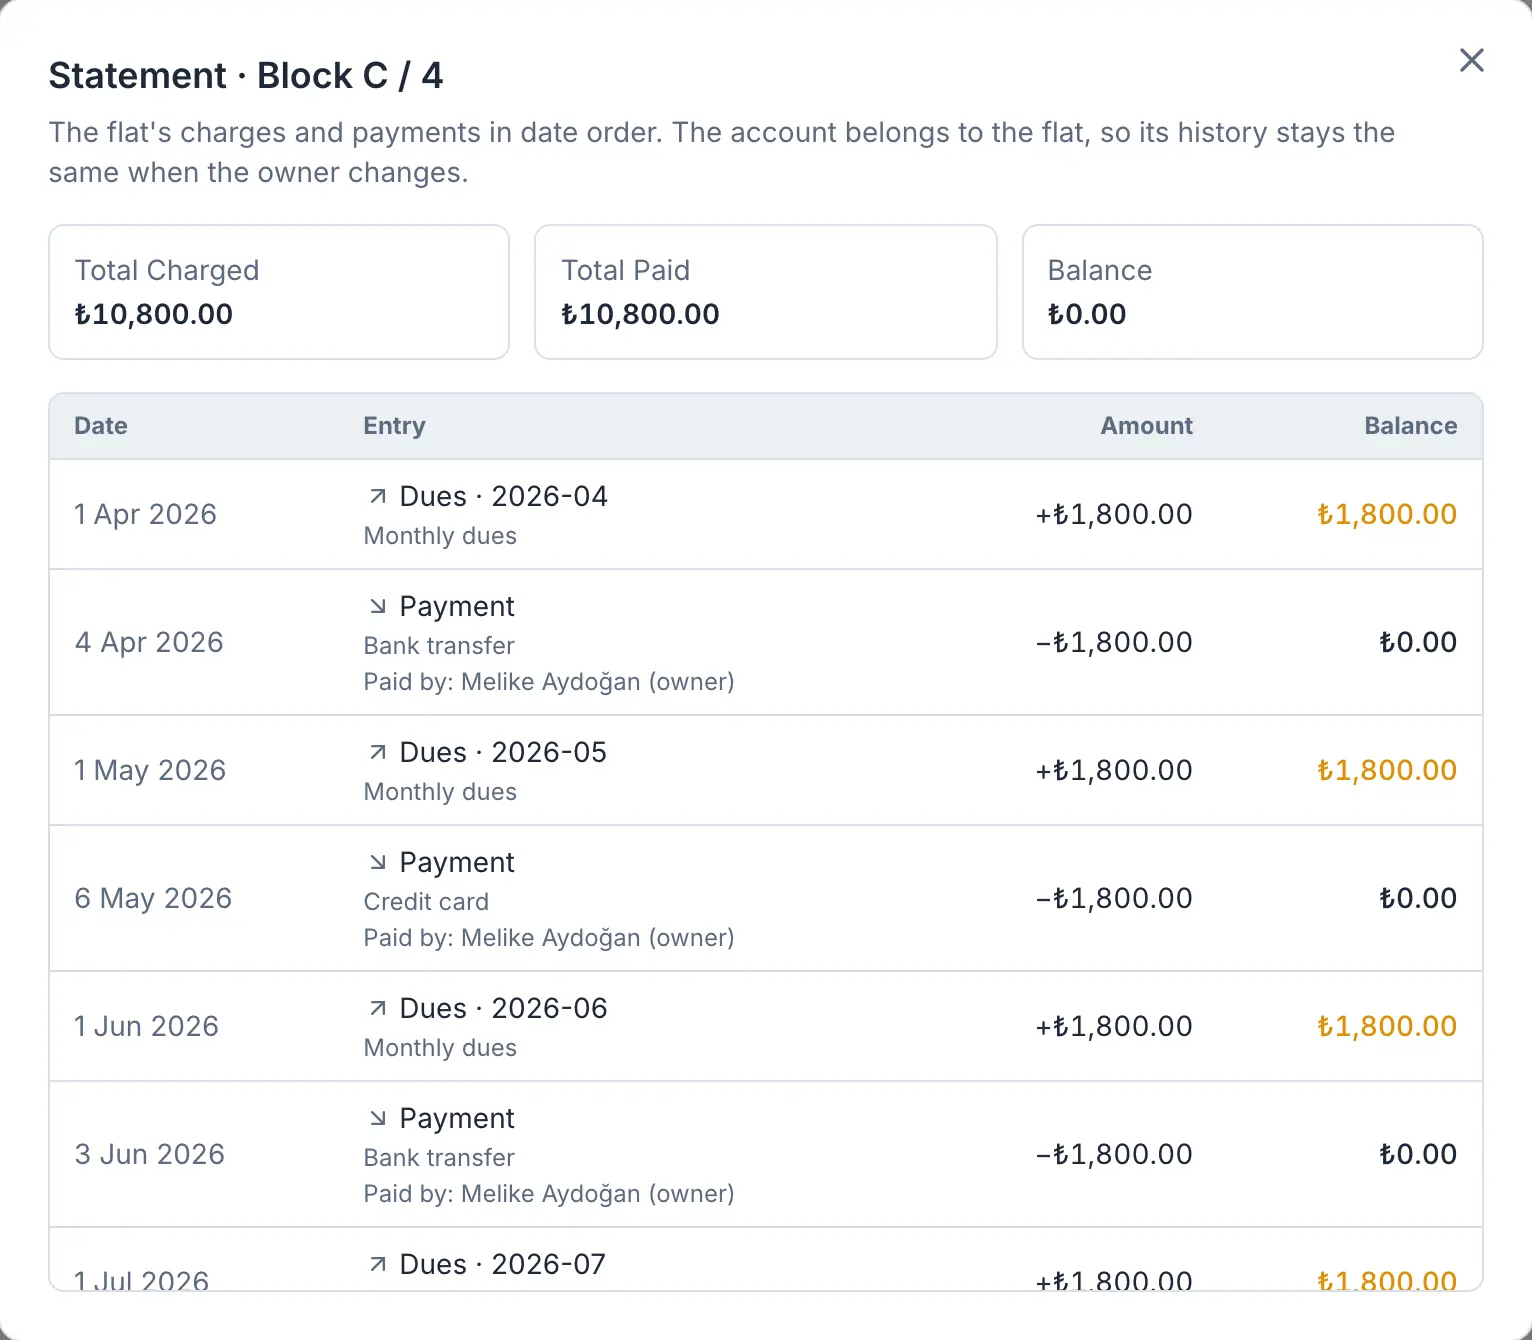The image size is (1532, 1340).
Task: Select the Total Charged summary card
Action: click(279, 292)
